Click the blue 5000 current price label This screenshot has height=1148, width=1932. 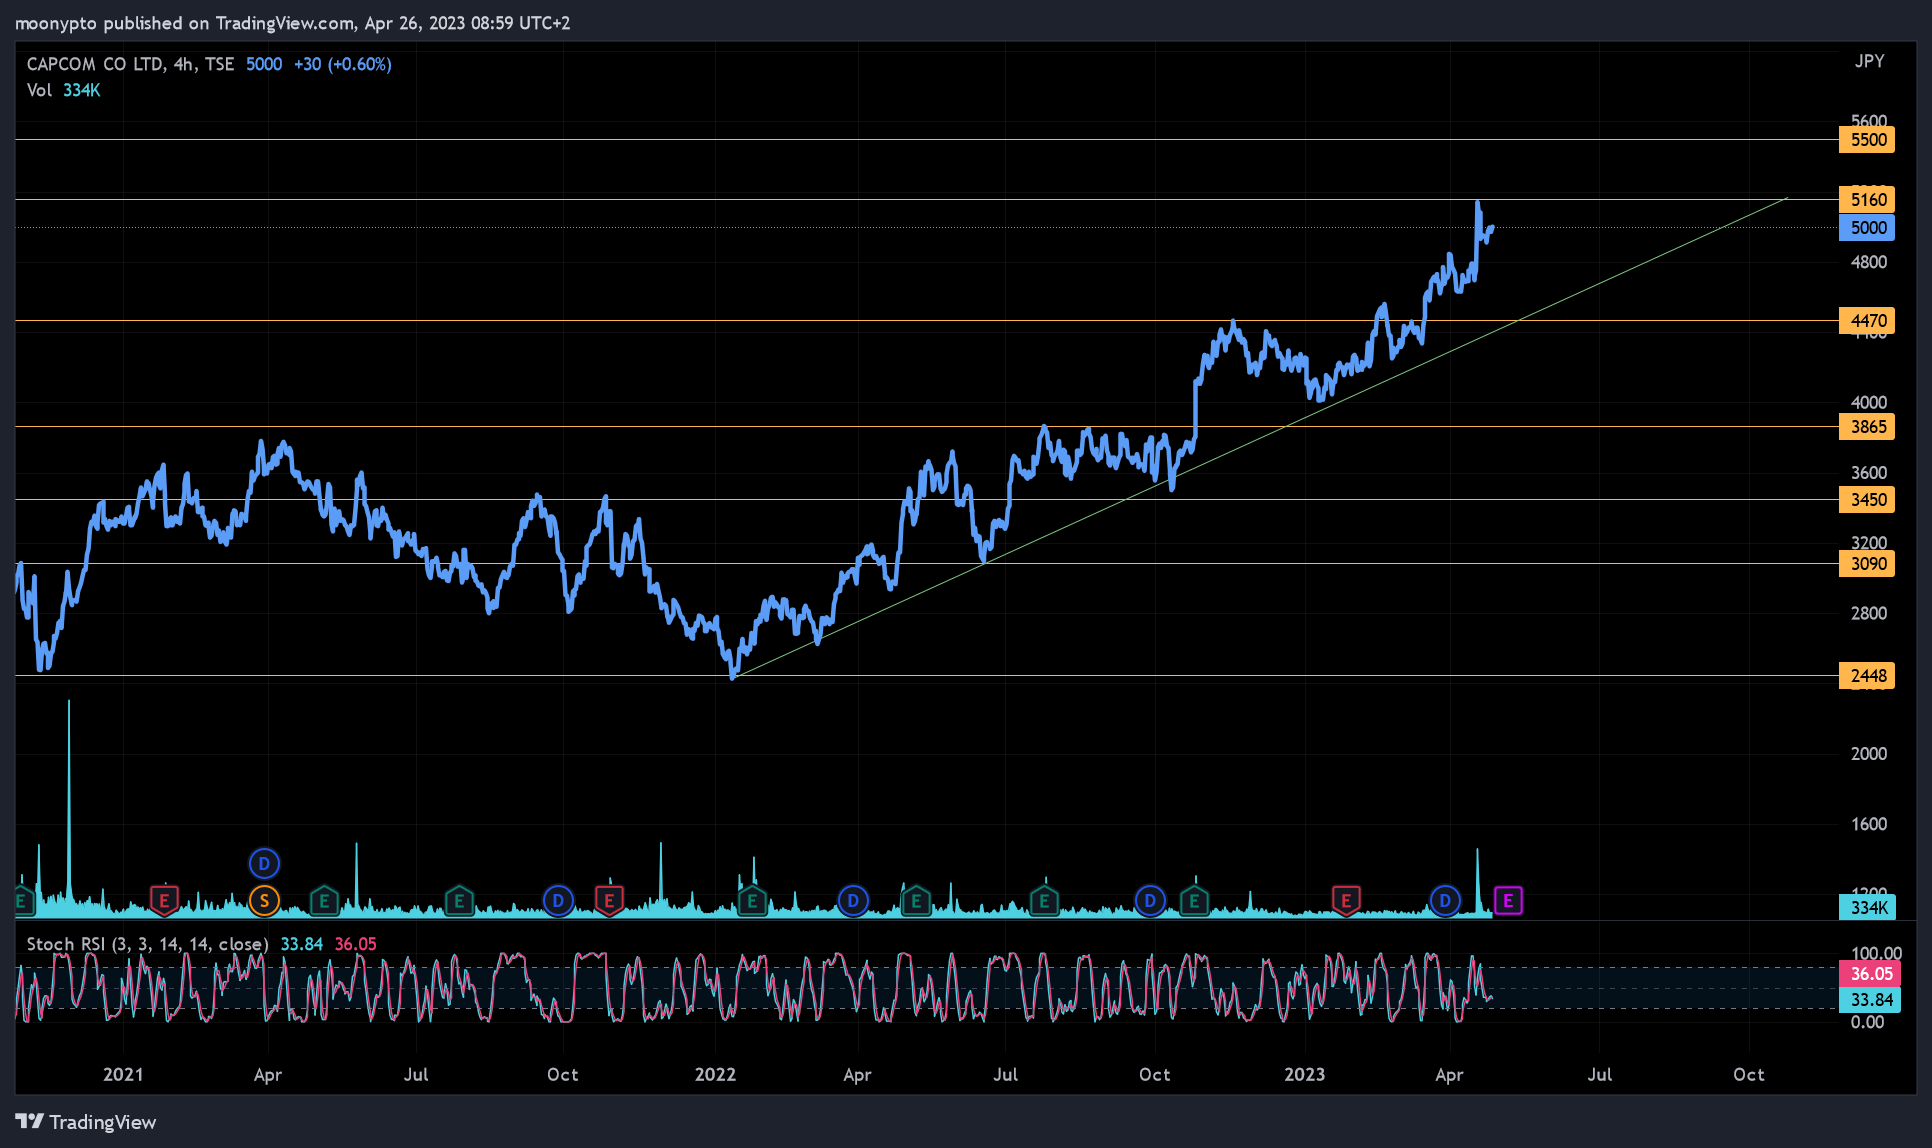1867,228
